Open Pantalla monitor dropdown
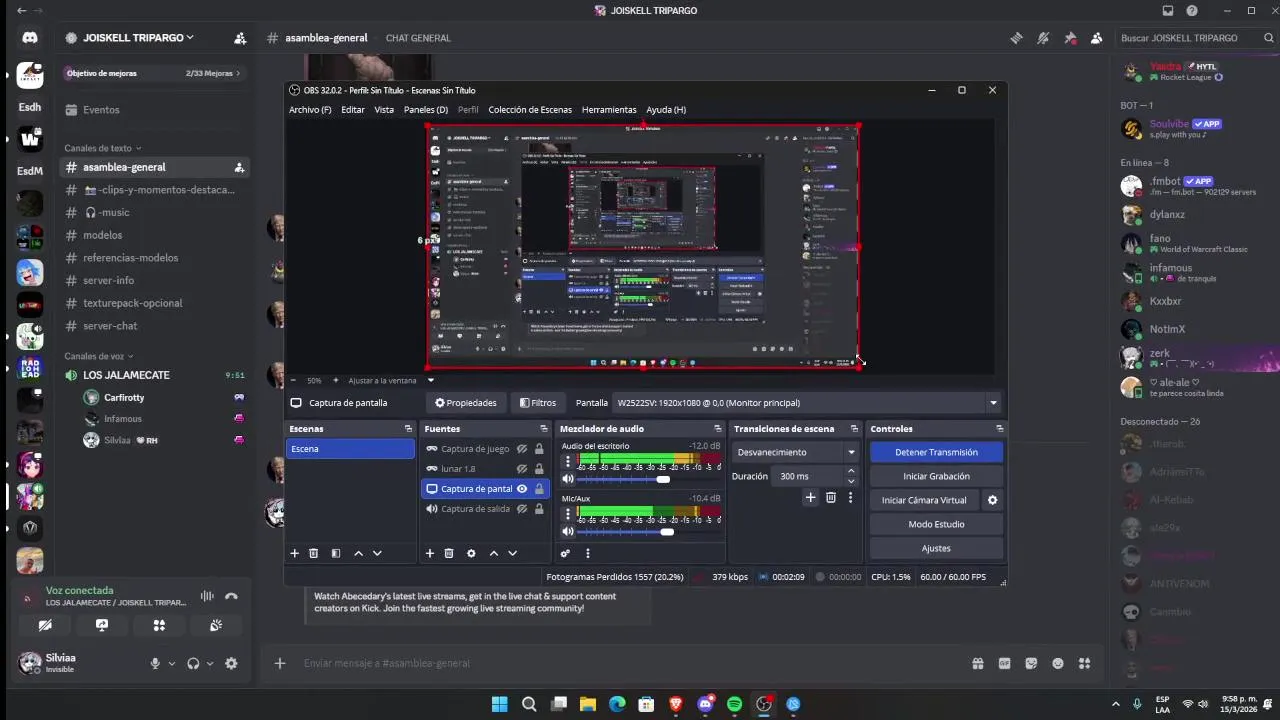The image size is (1280, 720). tap(993, 403)
